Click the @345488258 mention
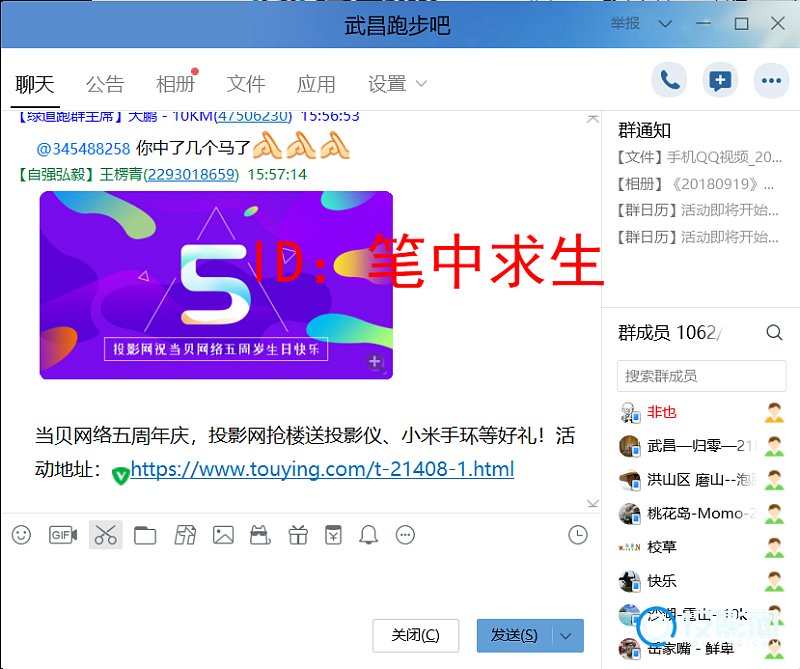Viewport: 800px width, 669px height. coord(84,149)
